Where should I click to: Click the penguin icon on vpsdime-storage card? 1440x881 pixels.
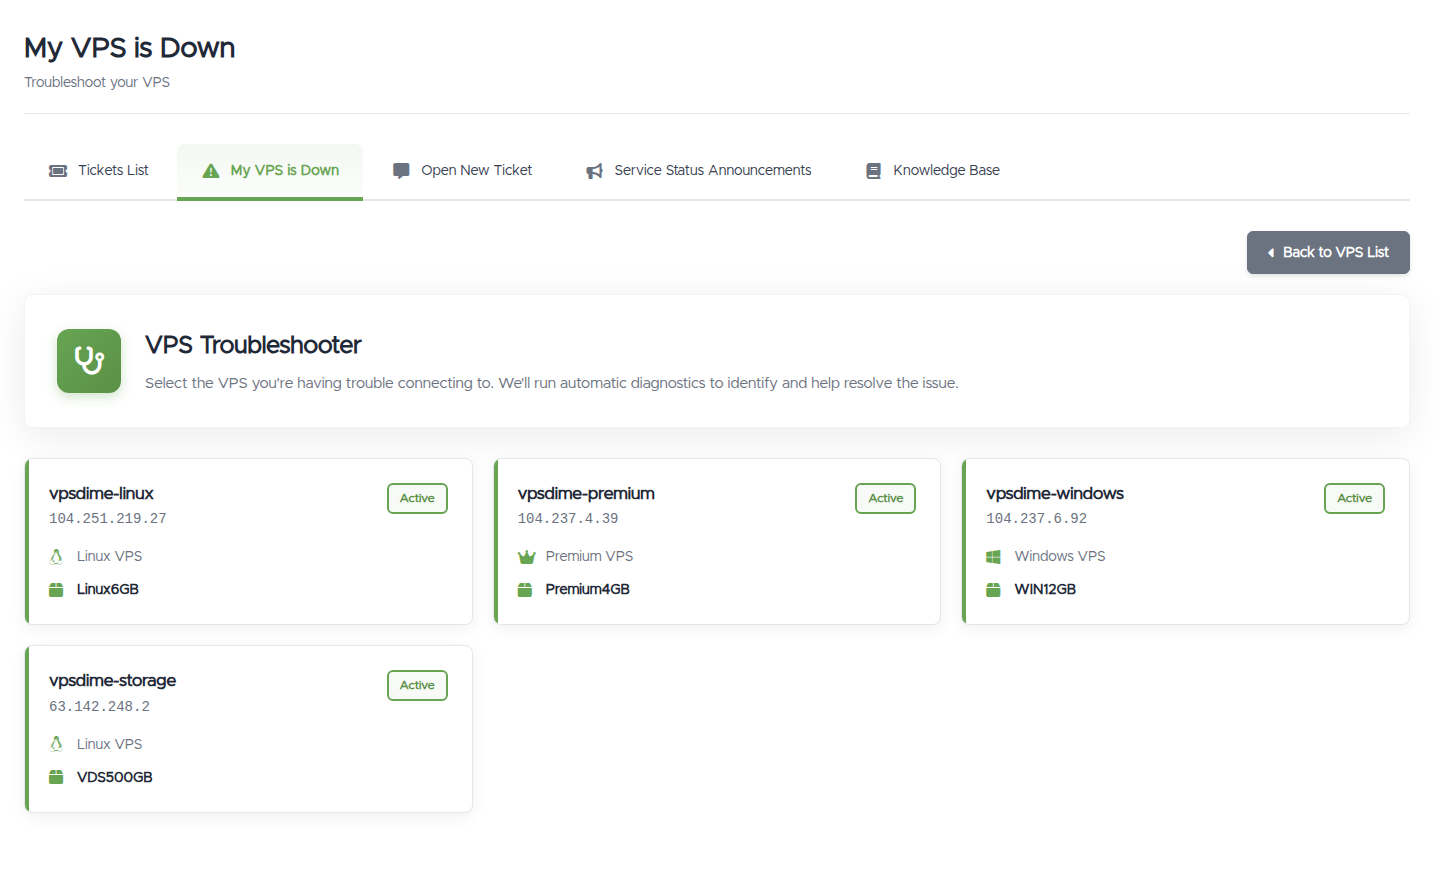tap(56, 744)
